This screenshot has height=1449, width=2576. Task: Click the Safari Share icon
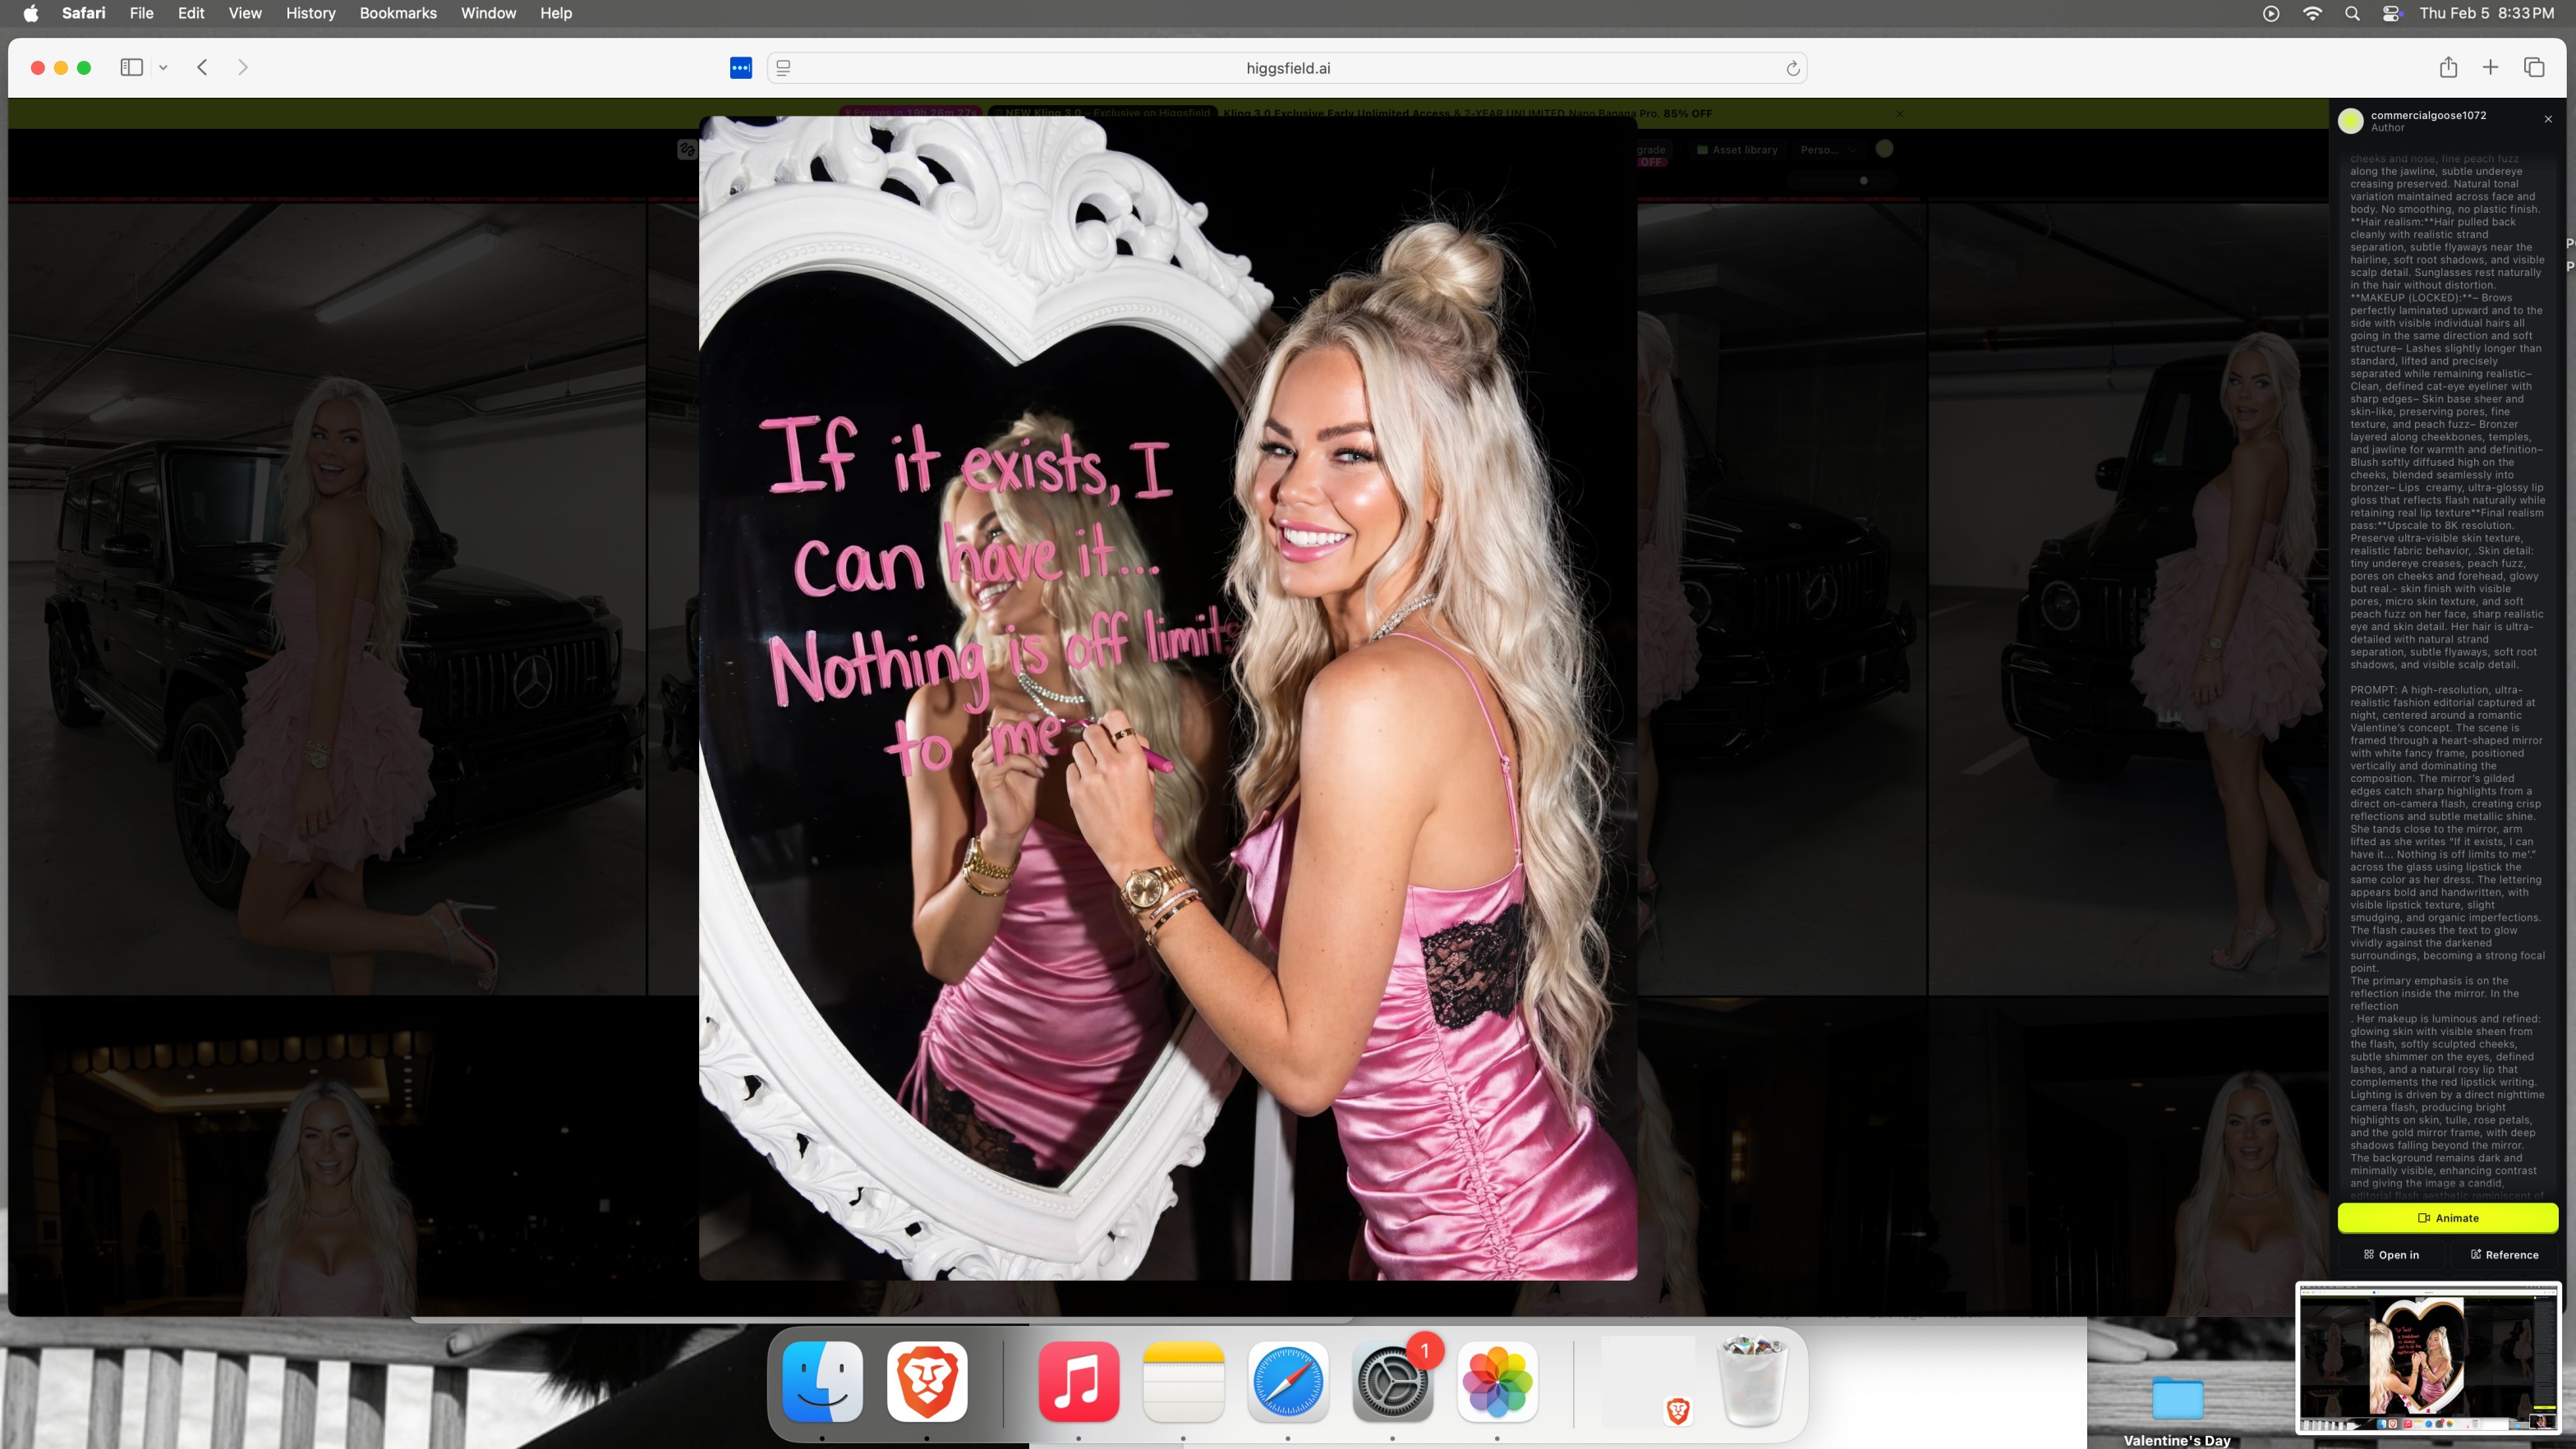(2448, 67)
